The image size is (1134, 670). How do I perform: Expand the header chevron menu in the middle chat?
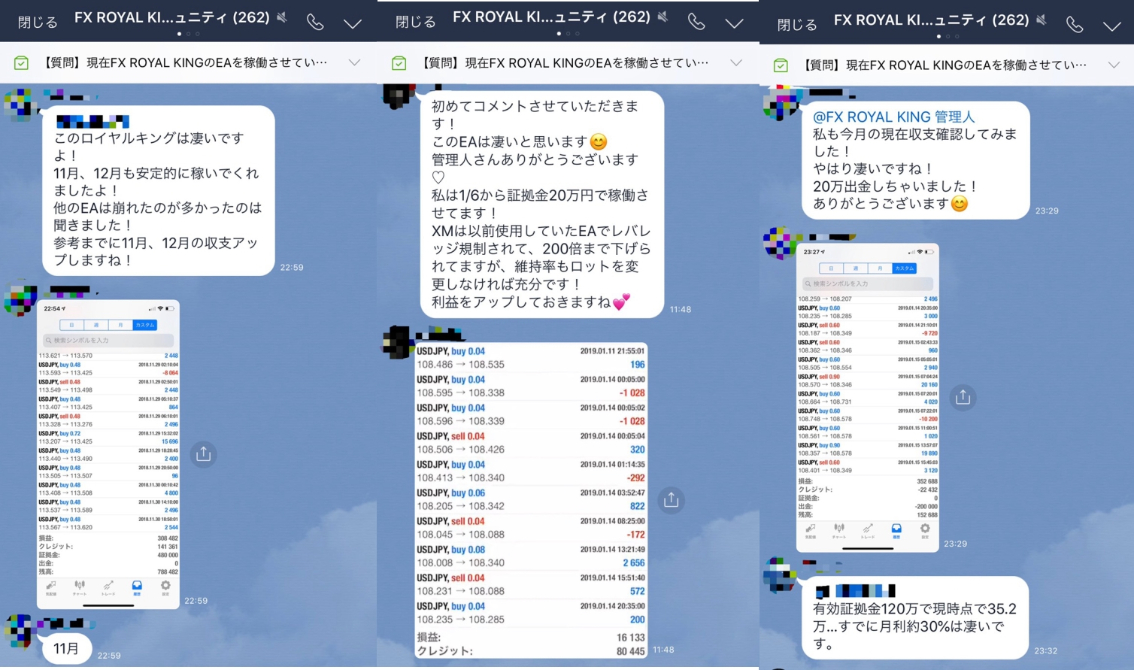[x=734, y=23]
